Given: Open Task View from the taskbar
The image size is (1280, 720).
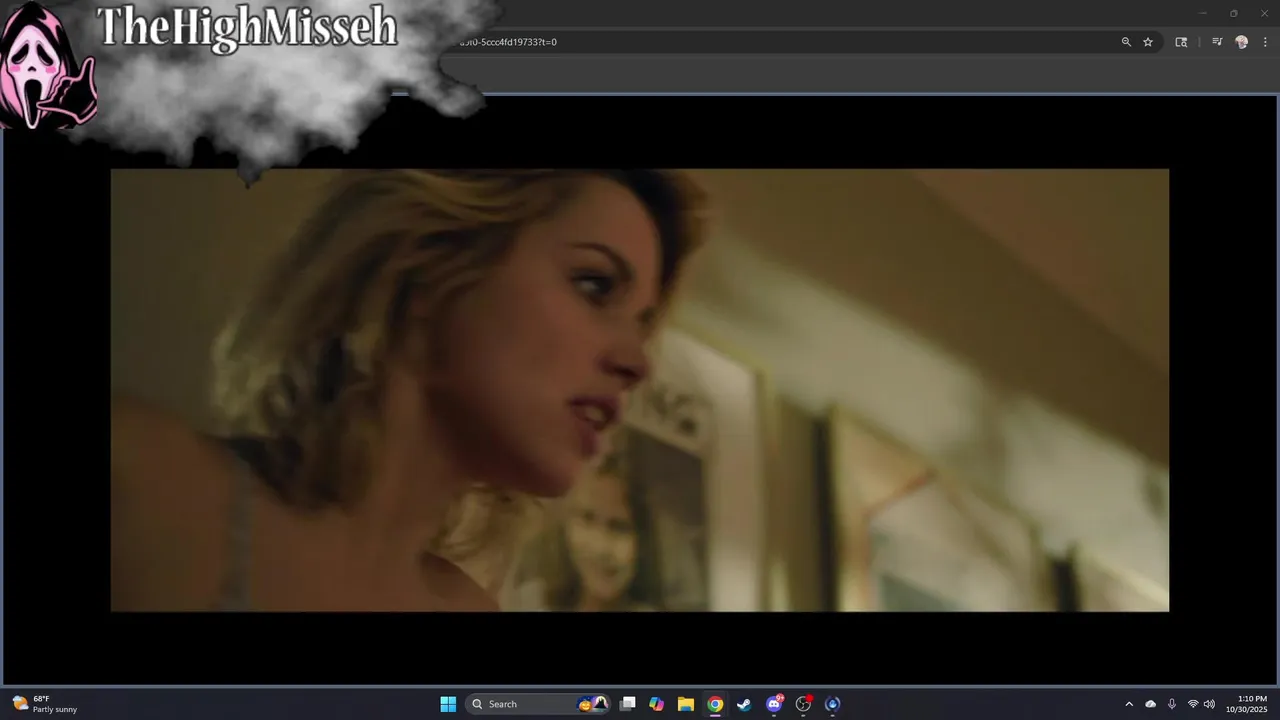Looking at the screenshot, I should [628, 704].
